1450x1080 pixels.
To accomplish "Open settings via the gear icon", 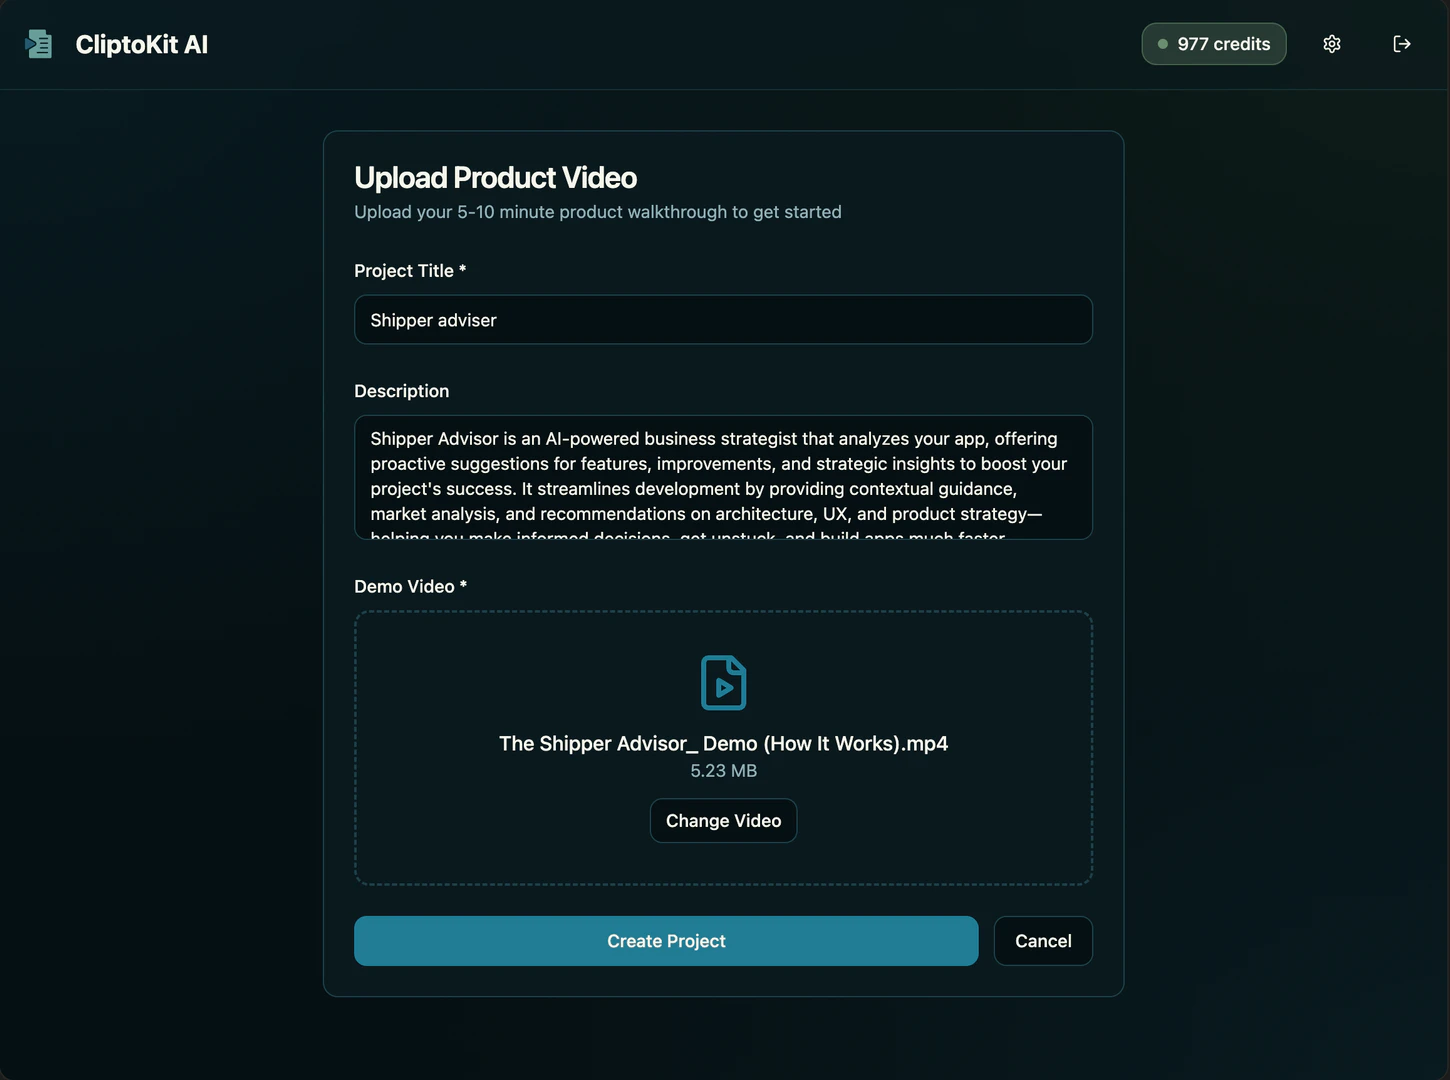I will (1331, 44).
